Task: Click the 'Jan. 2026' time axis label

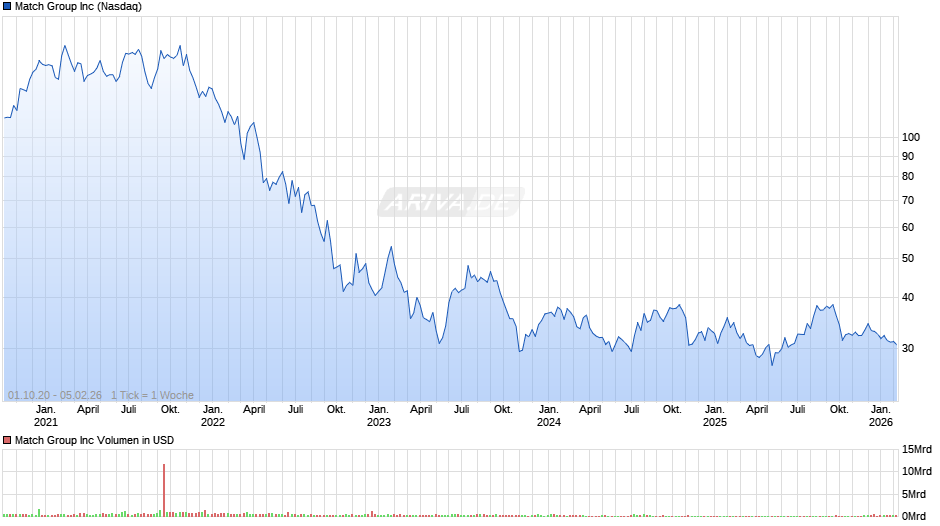Action: click(x=881, y=416)
